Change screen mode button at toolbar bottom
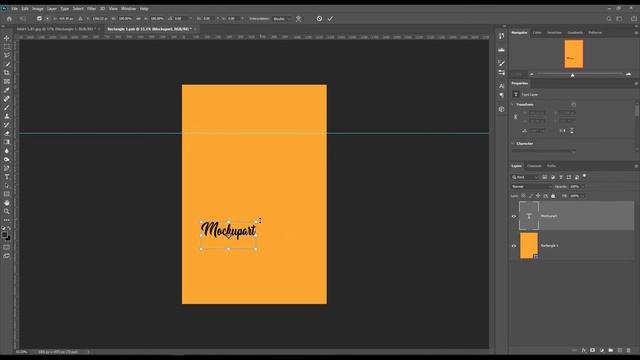Viewport: 640px width, 360px height. (x=7, y=256)
